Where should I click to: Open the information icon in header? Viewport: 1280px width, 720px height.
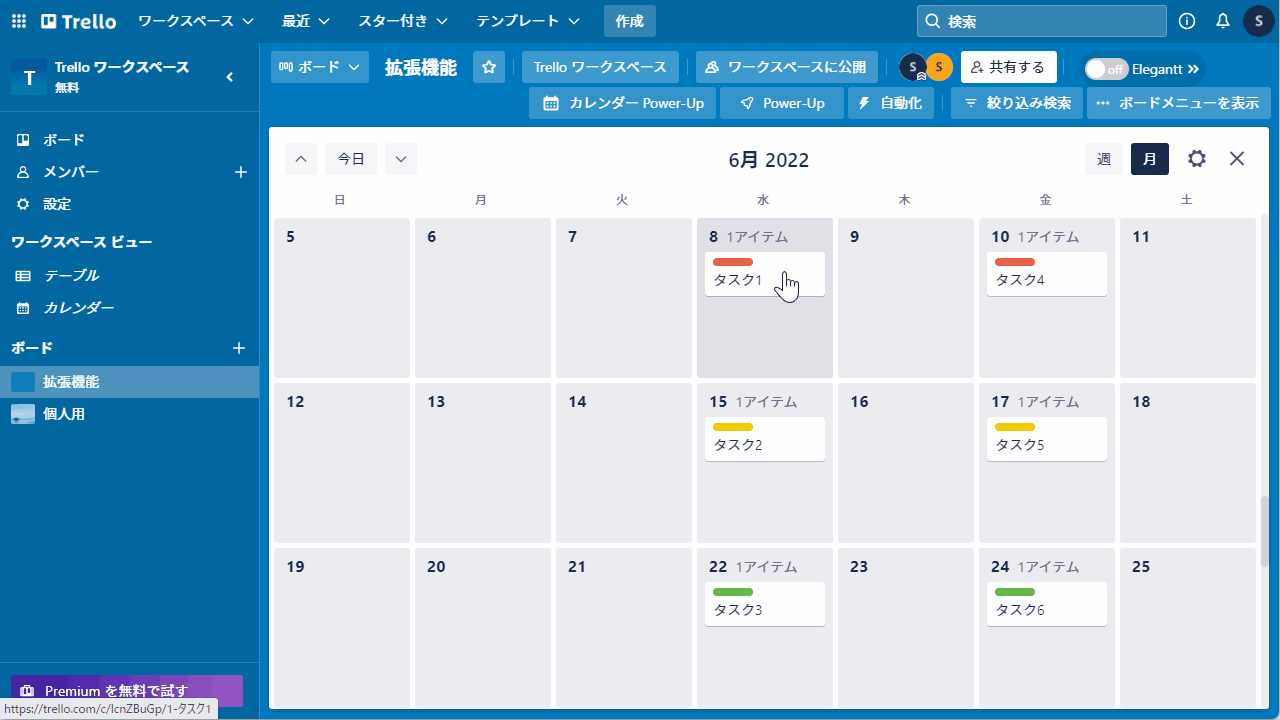click(x=1187, y=21)
